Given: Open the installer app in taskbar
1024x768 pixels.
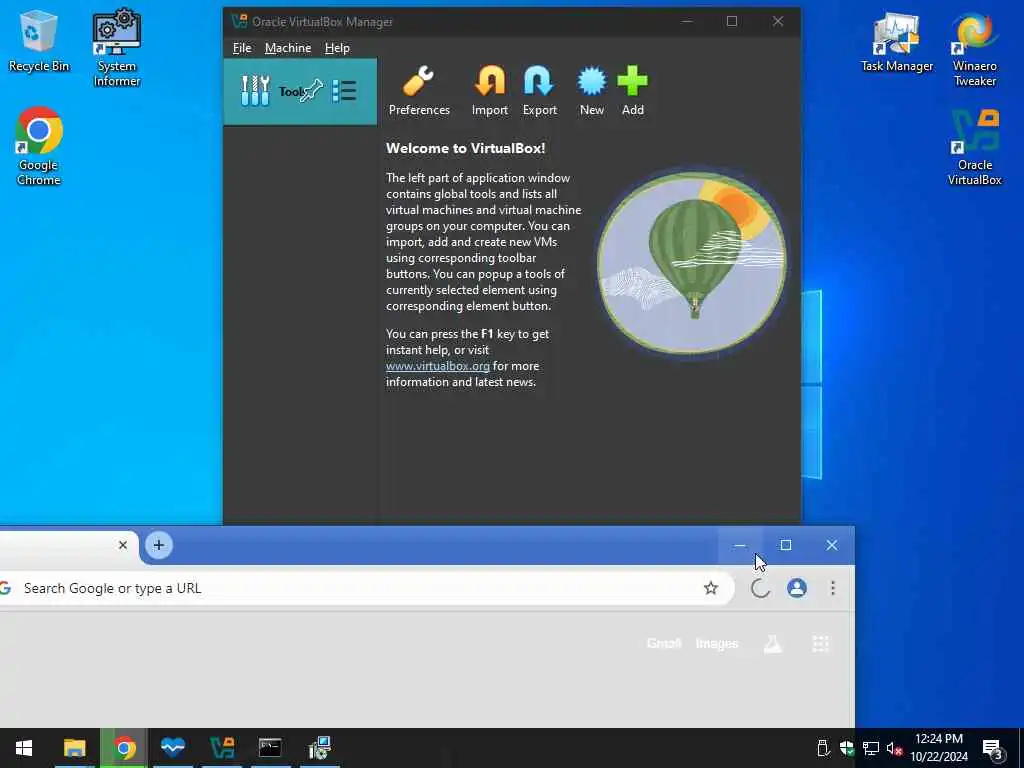Looking at the screenshot, I should (x=320, y=748).
